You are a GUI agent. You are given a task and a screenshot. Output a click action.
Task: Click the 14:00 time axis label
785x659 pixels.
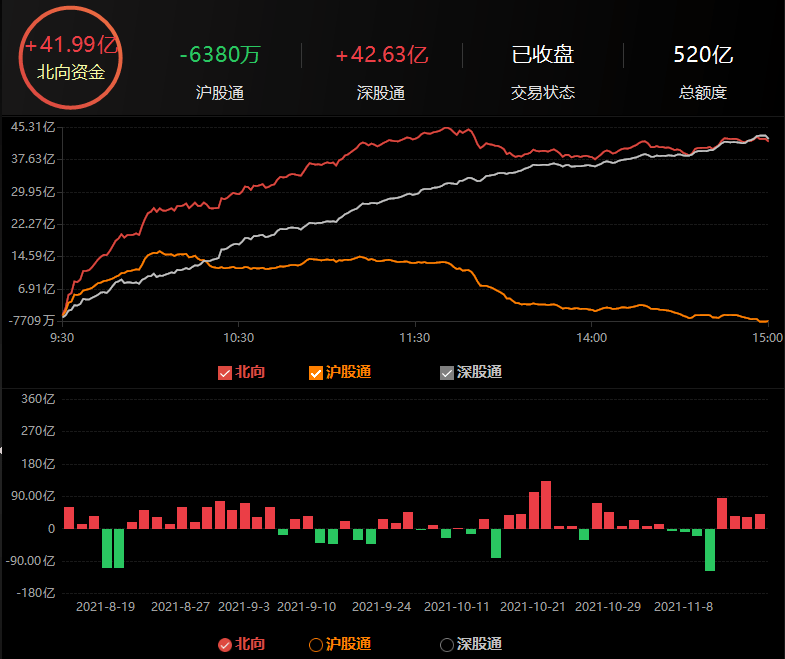[x=591, y=338]
